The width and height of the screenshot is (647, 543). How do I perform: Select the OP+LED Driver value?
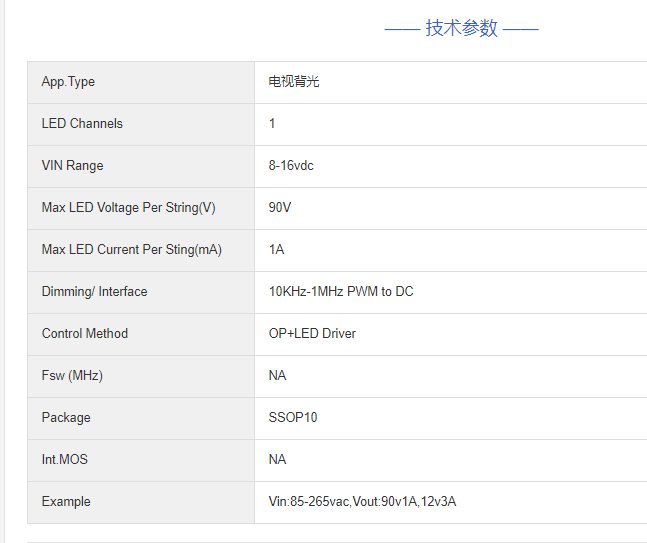pyautogui.click(x=312, y=334)
